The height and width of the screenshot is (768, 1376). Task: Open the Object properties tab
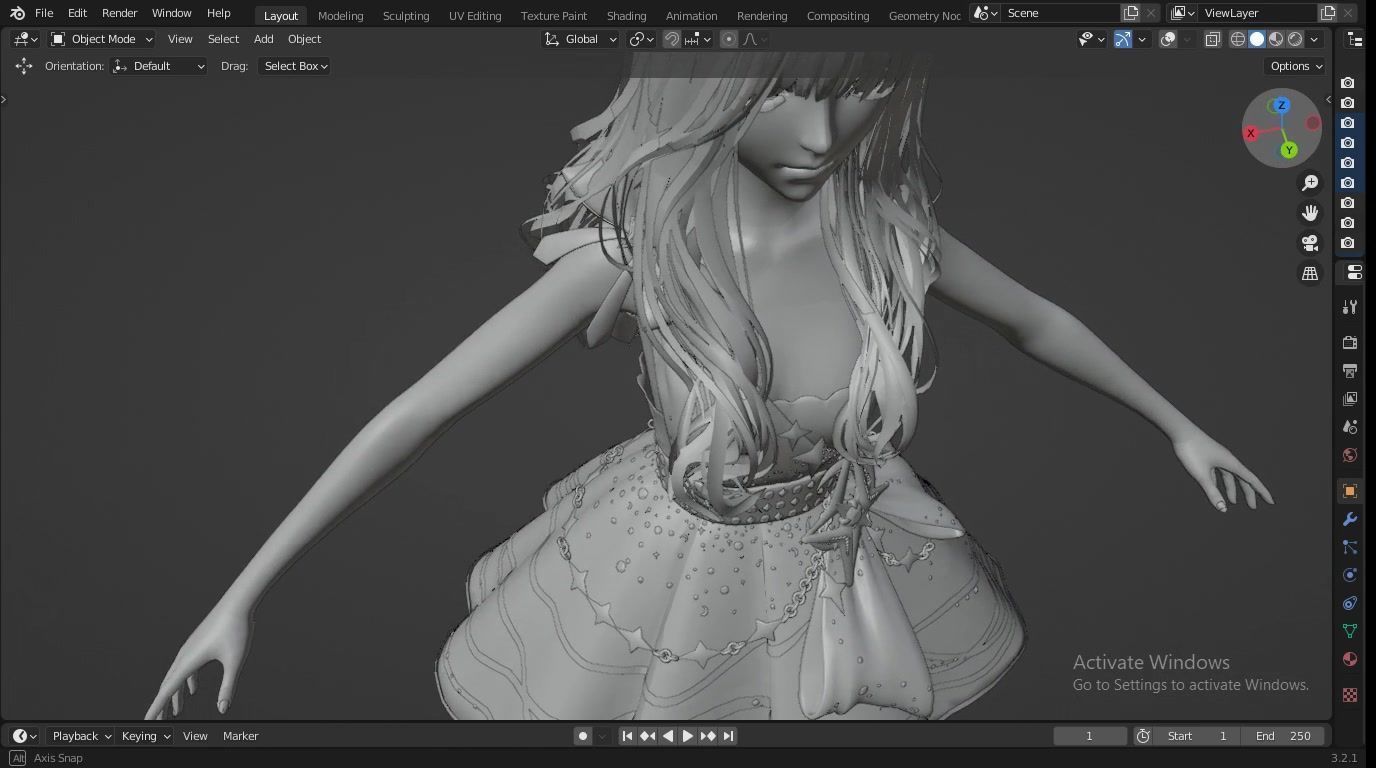(x=1350, y=491)
